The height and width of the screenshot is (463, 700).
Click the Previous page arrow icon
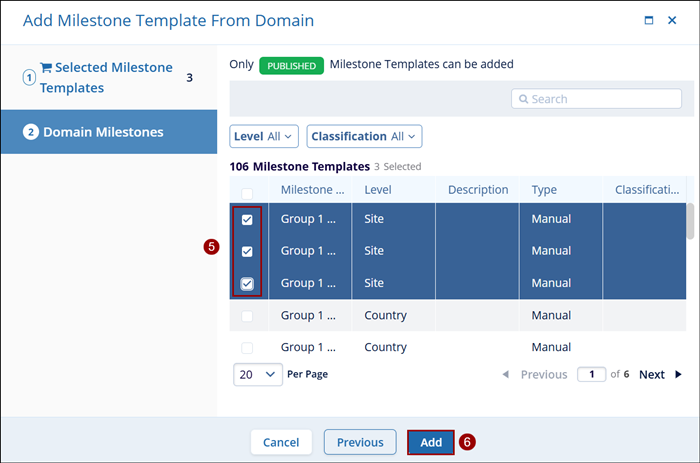tap(505, 375)
